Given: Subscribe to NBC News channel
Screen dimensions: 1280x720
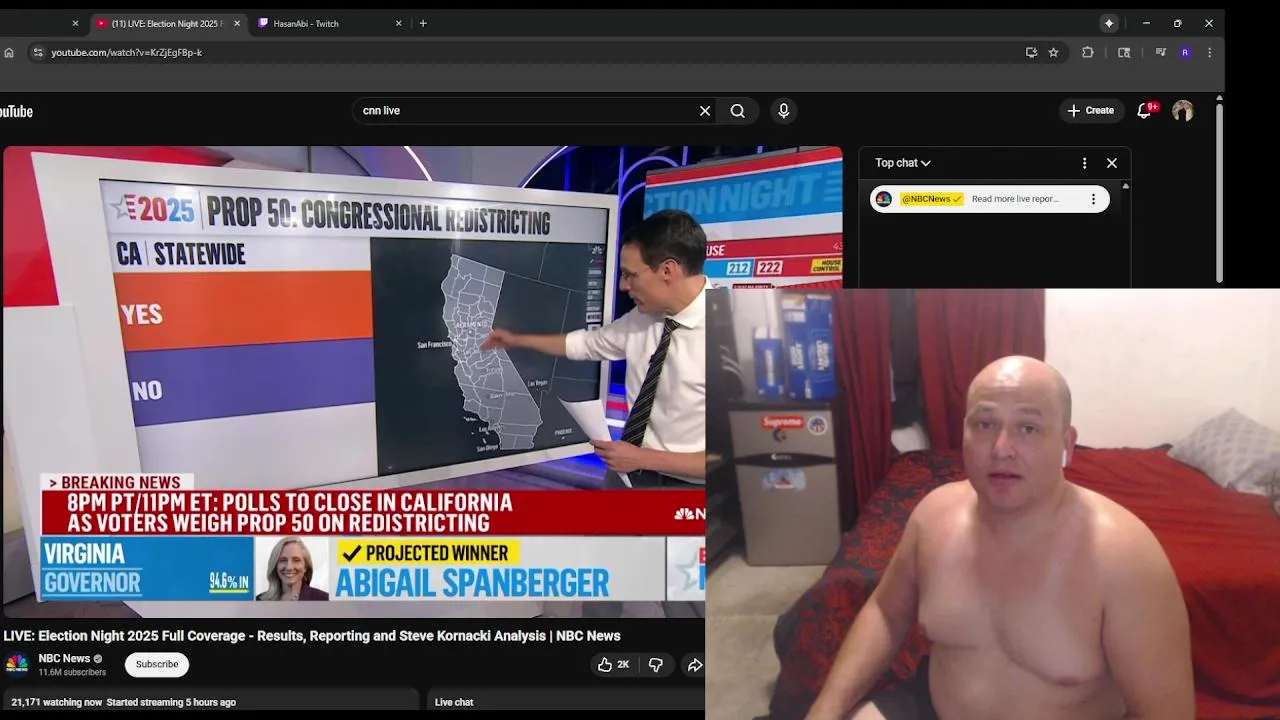Looking at the screenshot, I should tap(157, 665).
